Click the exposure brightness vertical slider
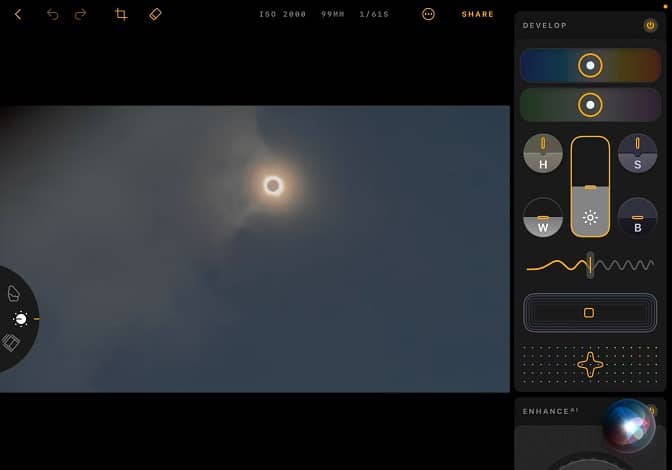 590,187
